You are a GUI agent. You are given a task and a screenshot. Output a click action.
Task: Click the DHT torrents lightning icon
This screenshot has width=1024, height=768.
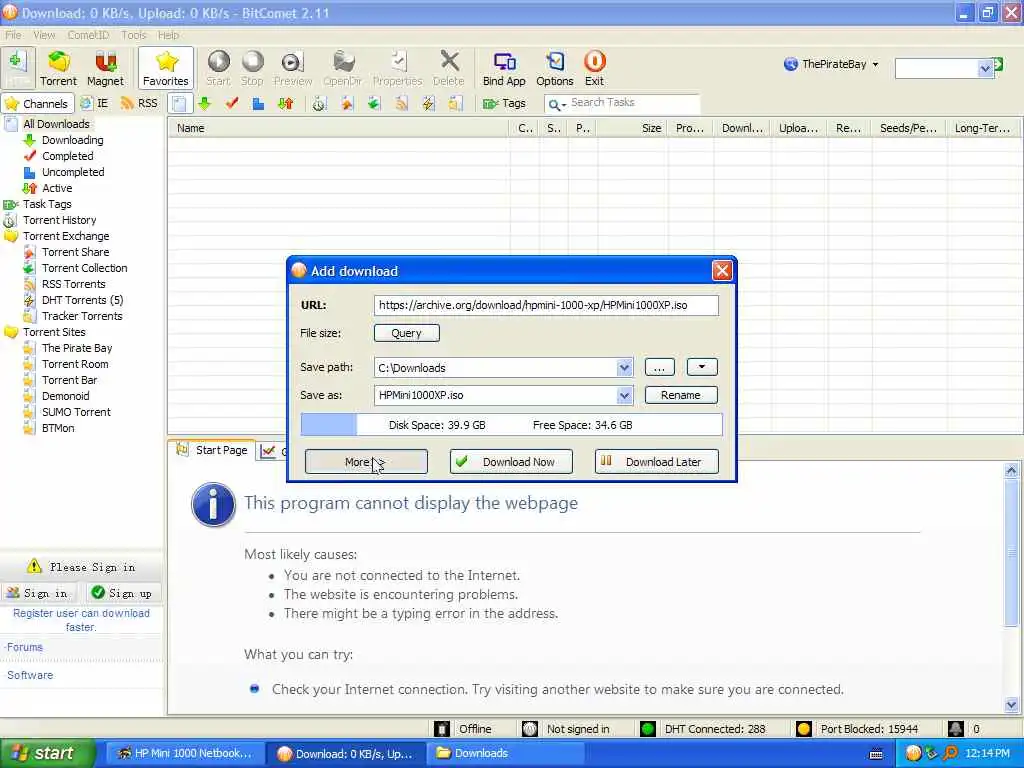tap(428, 103)
